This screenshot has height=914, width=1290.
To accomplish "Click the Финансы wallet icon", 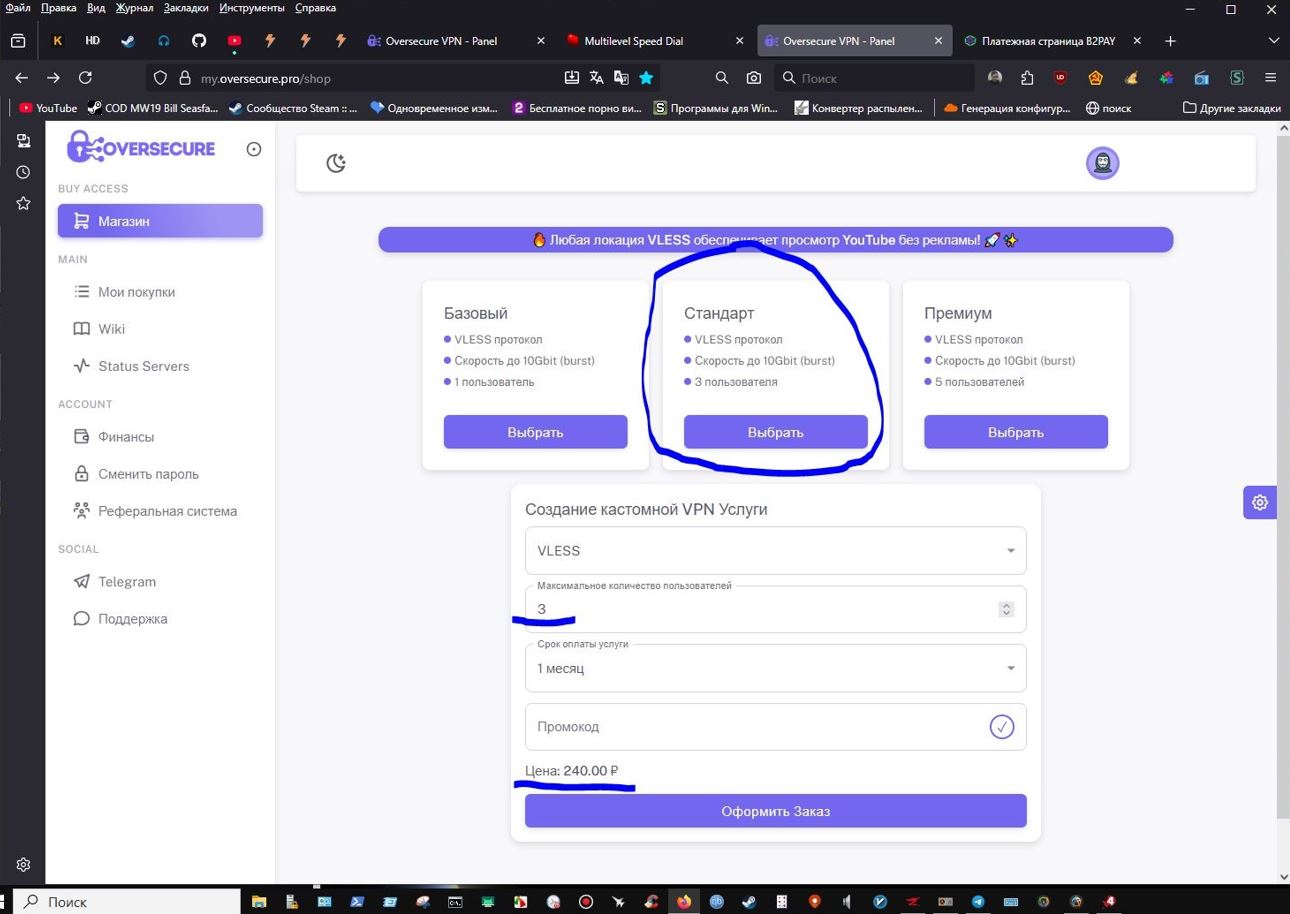I will click(x=82, y=437).
